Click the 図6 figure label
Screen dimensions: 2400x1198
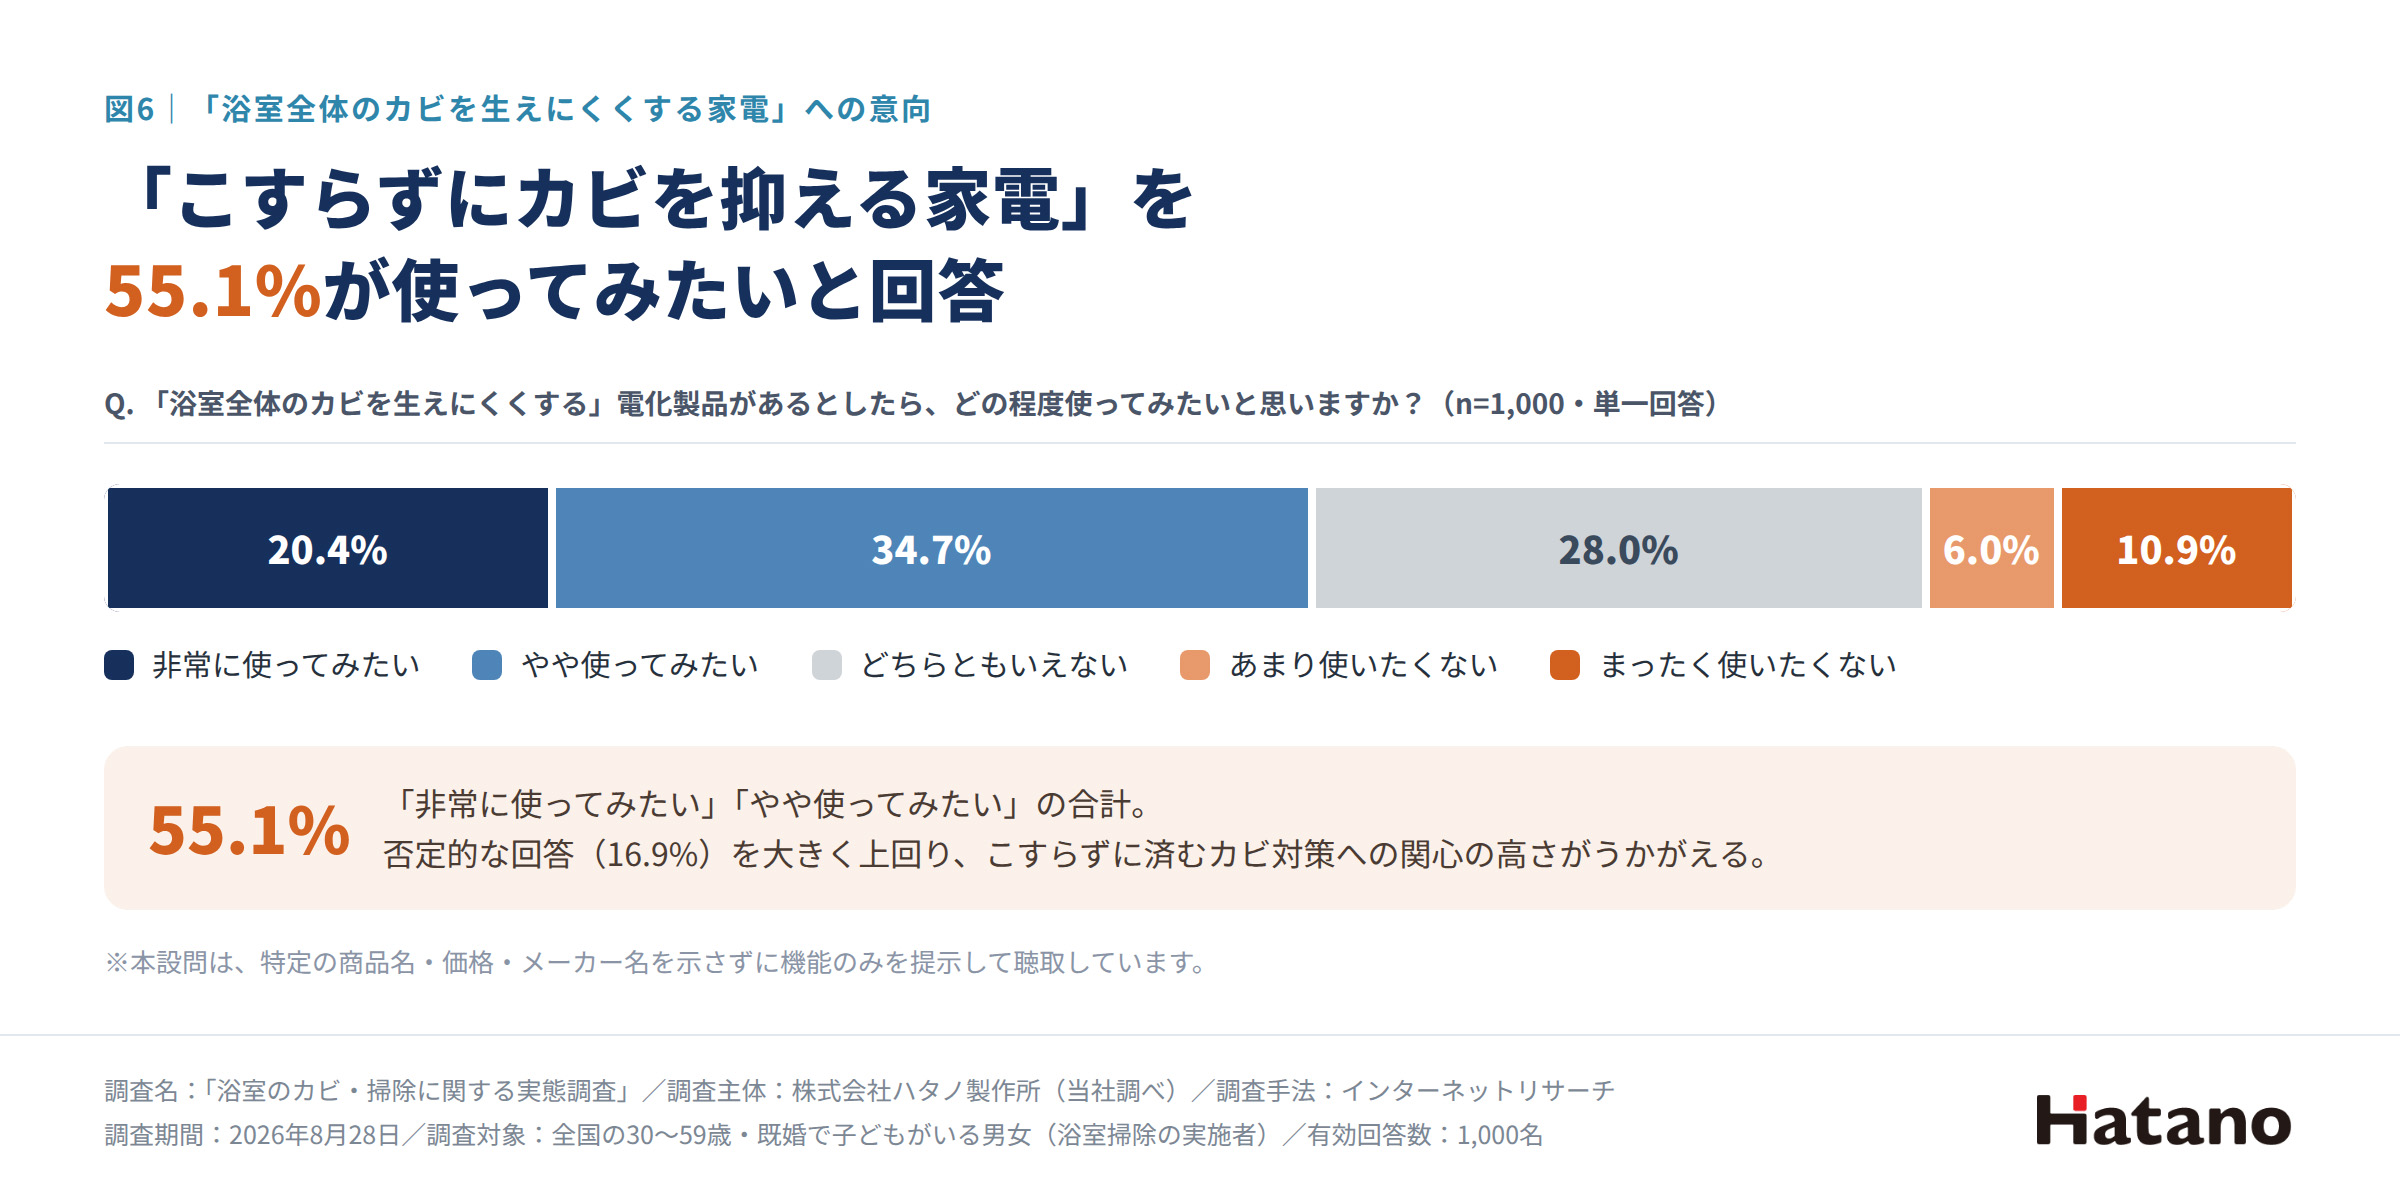point(129,109)
